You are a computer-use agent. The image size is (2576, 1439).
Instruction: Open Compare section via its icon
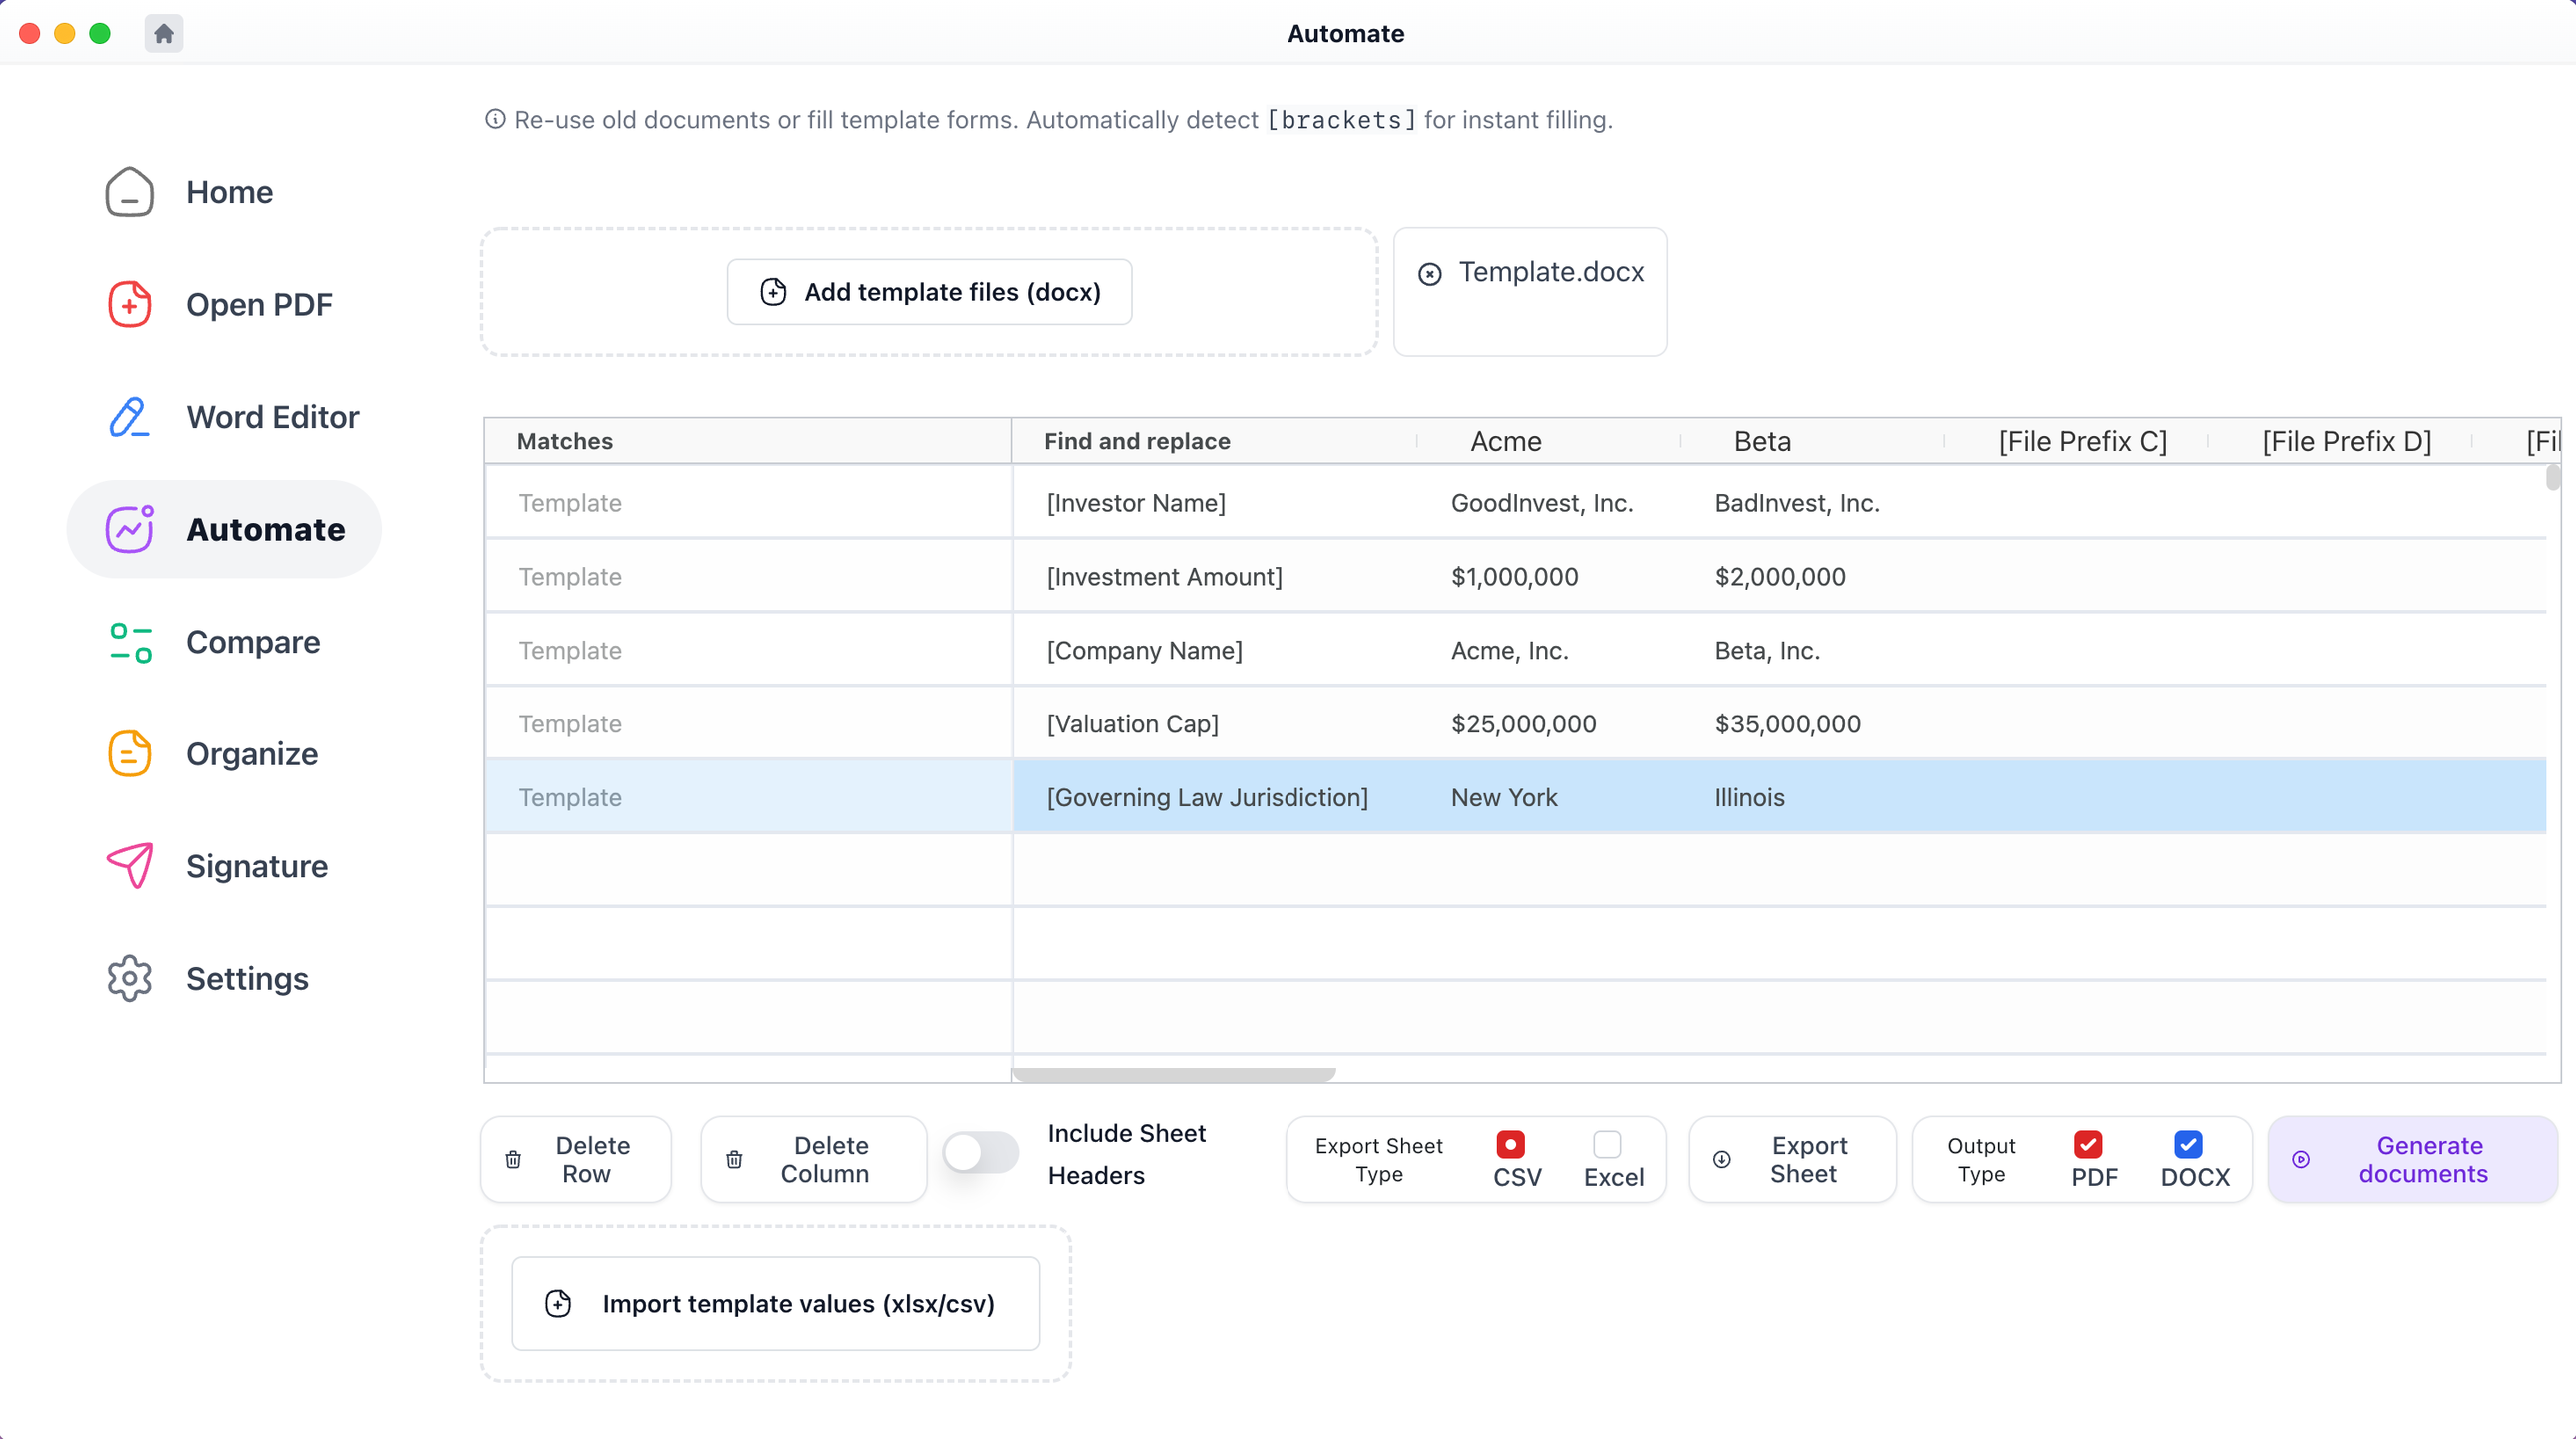click(x=130, y=642)
